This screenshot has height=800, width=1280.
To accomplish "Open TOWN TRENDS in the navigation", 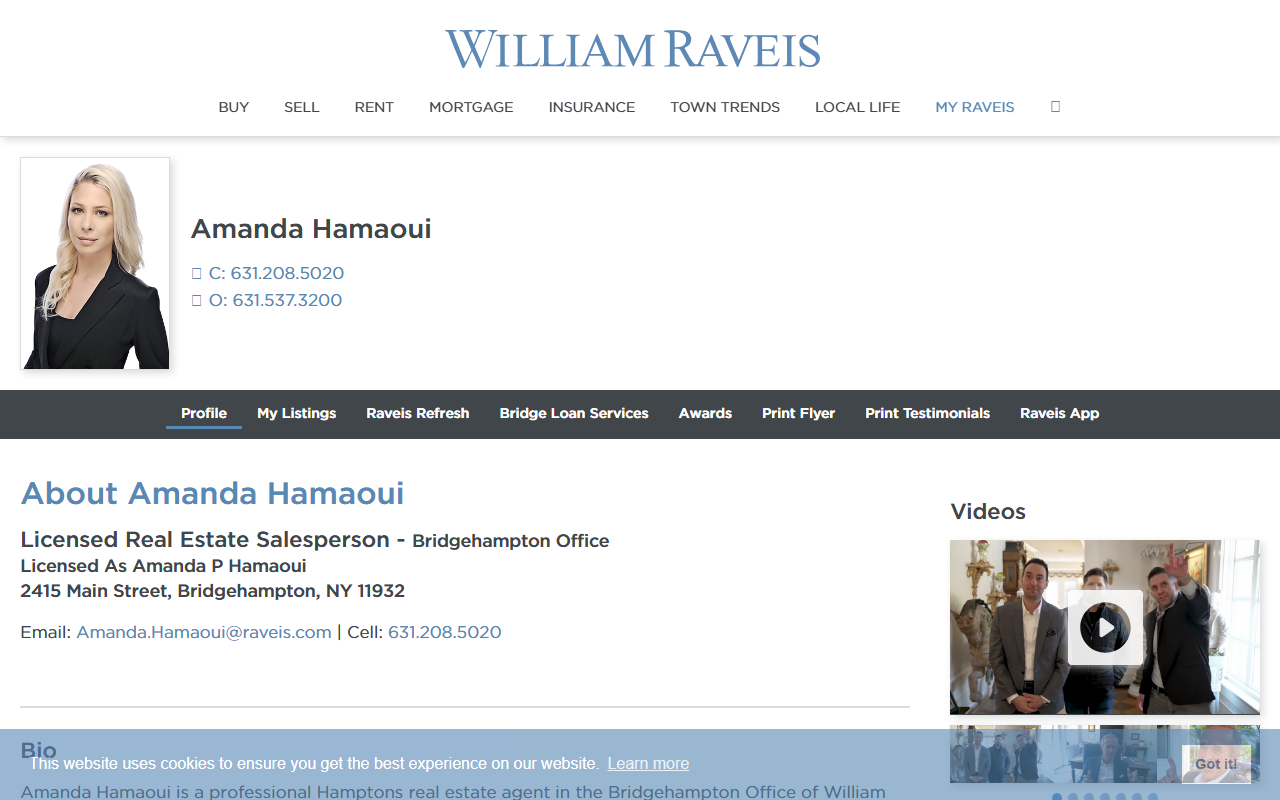I will (x=725, y=107).
